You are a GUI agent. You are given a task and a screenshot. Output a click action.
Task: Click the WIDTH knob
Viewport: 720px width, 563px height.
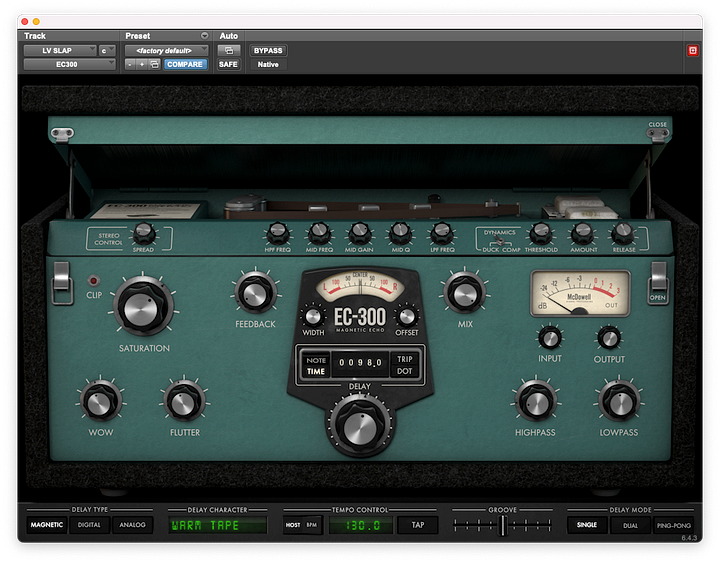(313, 316)
